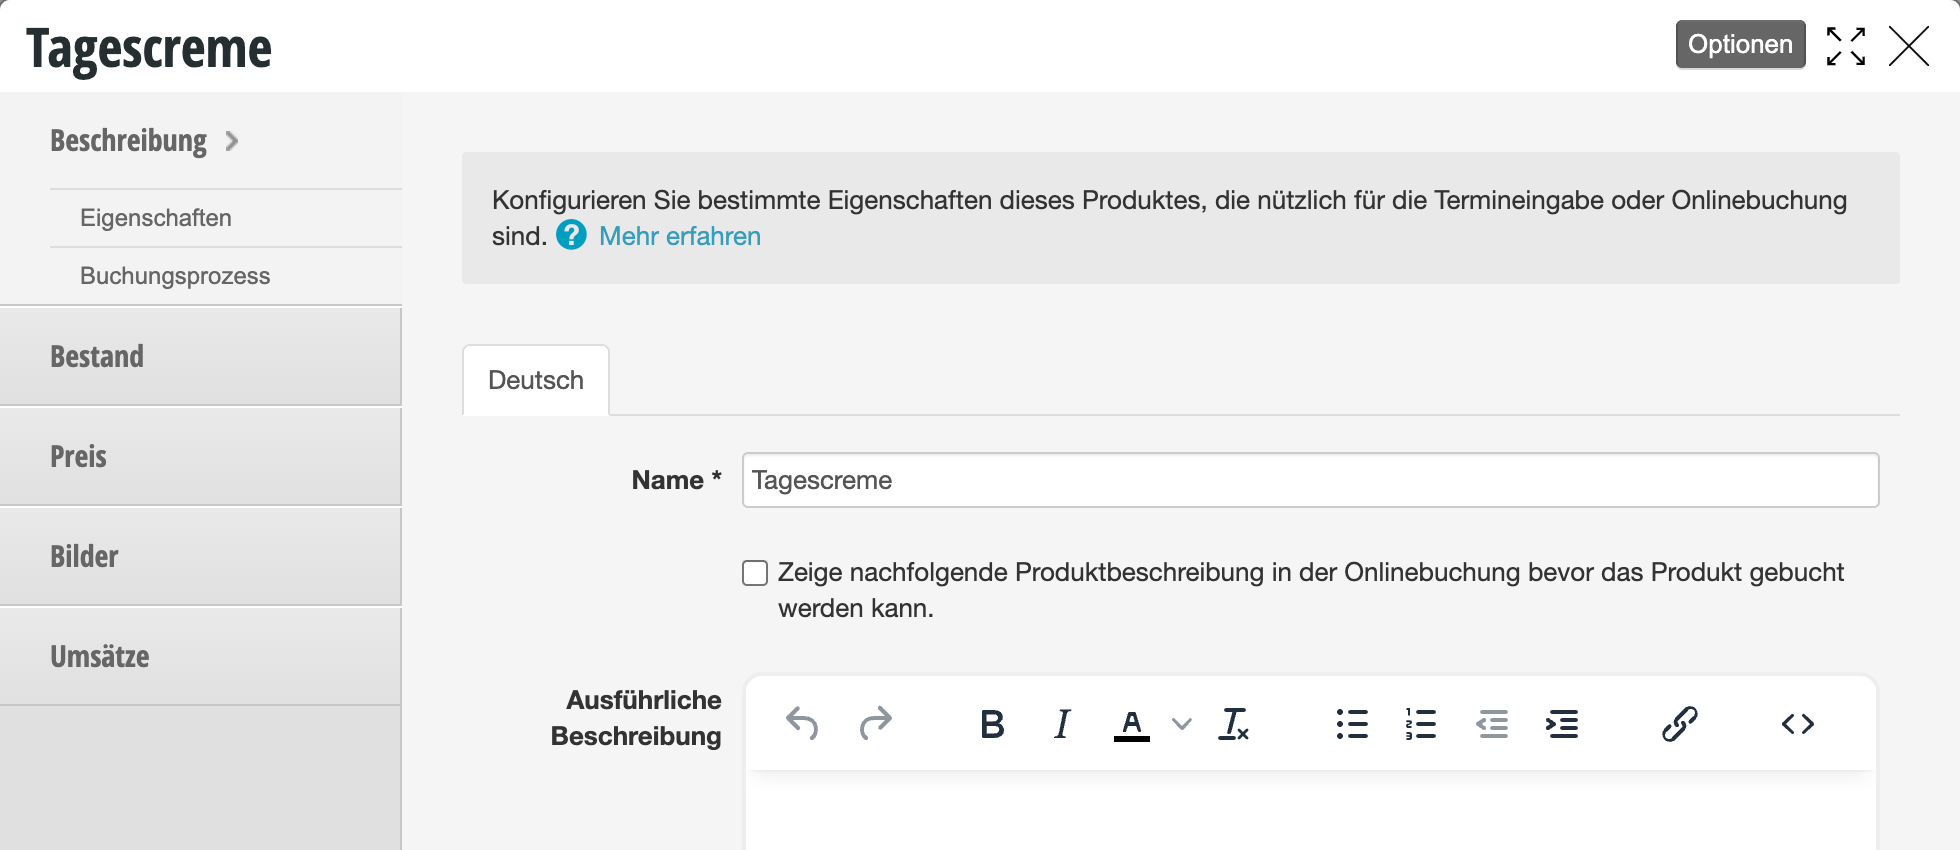1960x850 pixels.
Task: Expand the Beschreibung section chevron
Action: (232, 141)
